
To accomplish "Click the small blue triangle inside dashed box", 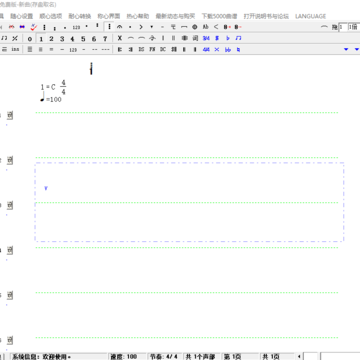I will click(x=46, y=188).
